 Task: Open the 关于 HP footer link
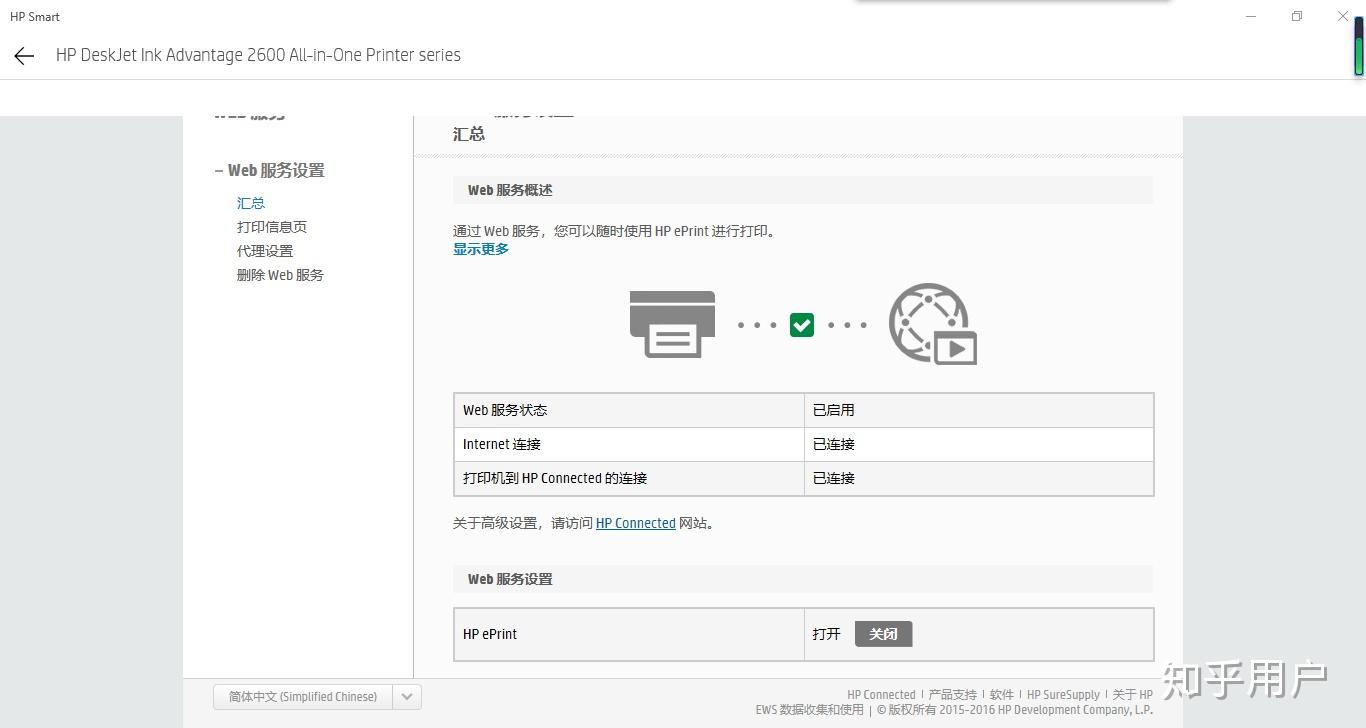click(x=1132, y=695)
